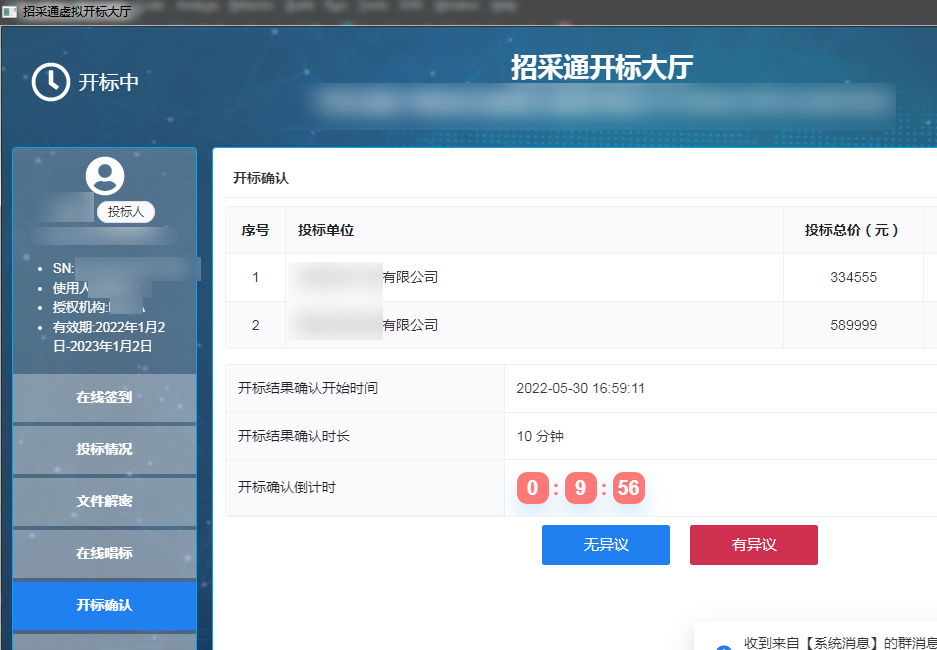Click the 招采通开标大厅 page title

601,67
